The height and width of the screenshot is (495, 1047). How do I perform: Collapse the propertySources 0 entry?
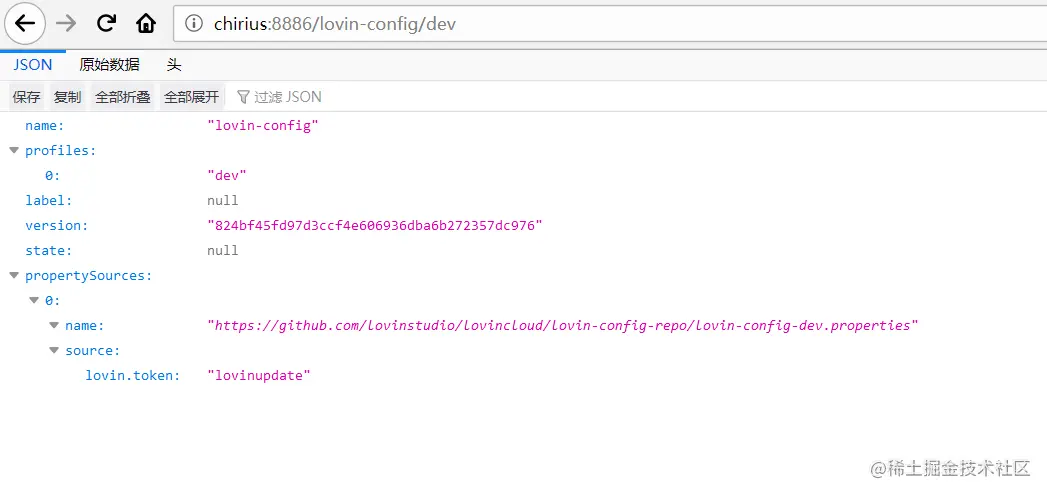click(x=34, y=301)
